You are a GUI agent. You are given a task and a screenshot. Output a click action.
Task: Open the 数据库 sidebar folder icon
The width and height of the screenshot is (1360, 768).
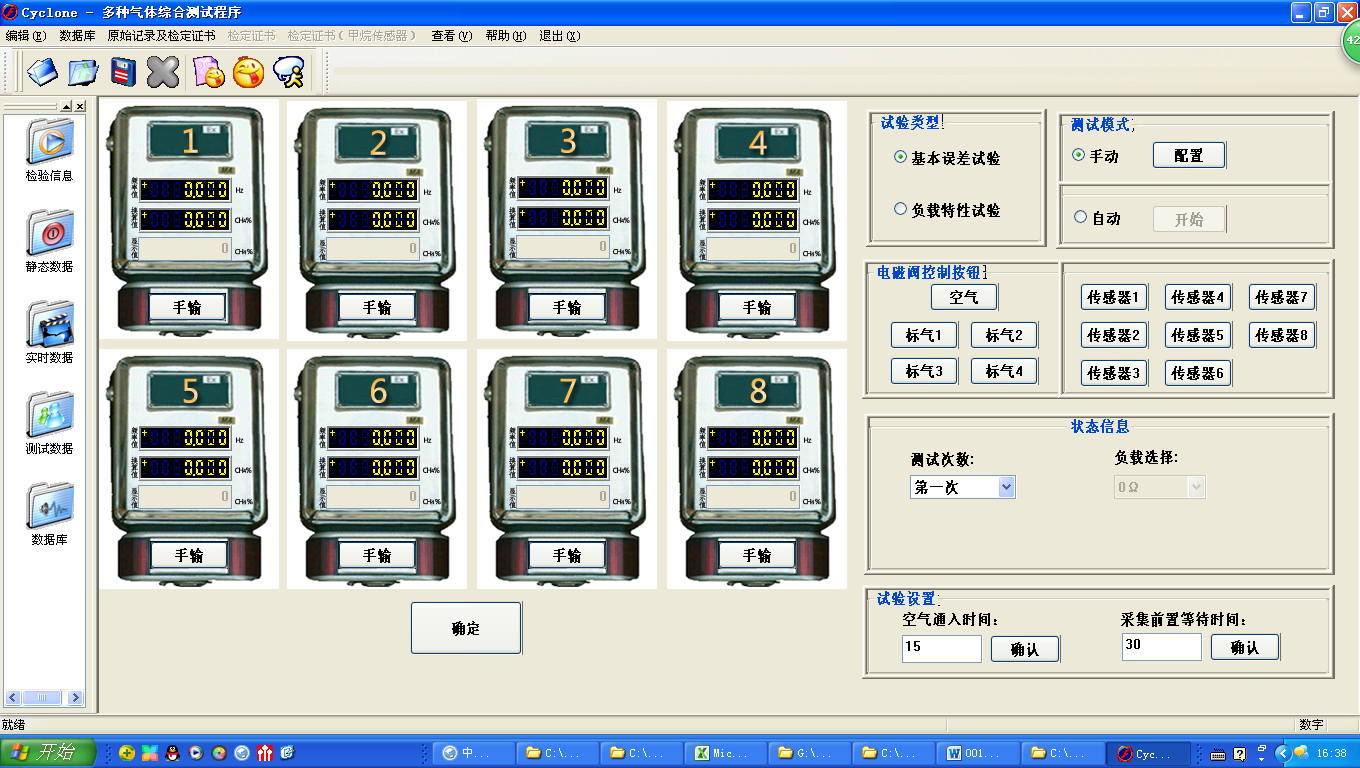(x=49, y=506)
